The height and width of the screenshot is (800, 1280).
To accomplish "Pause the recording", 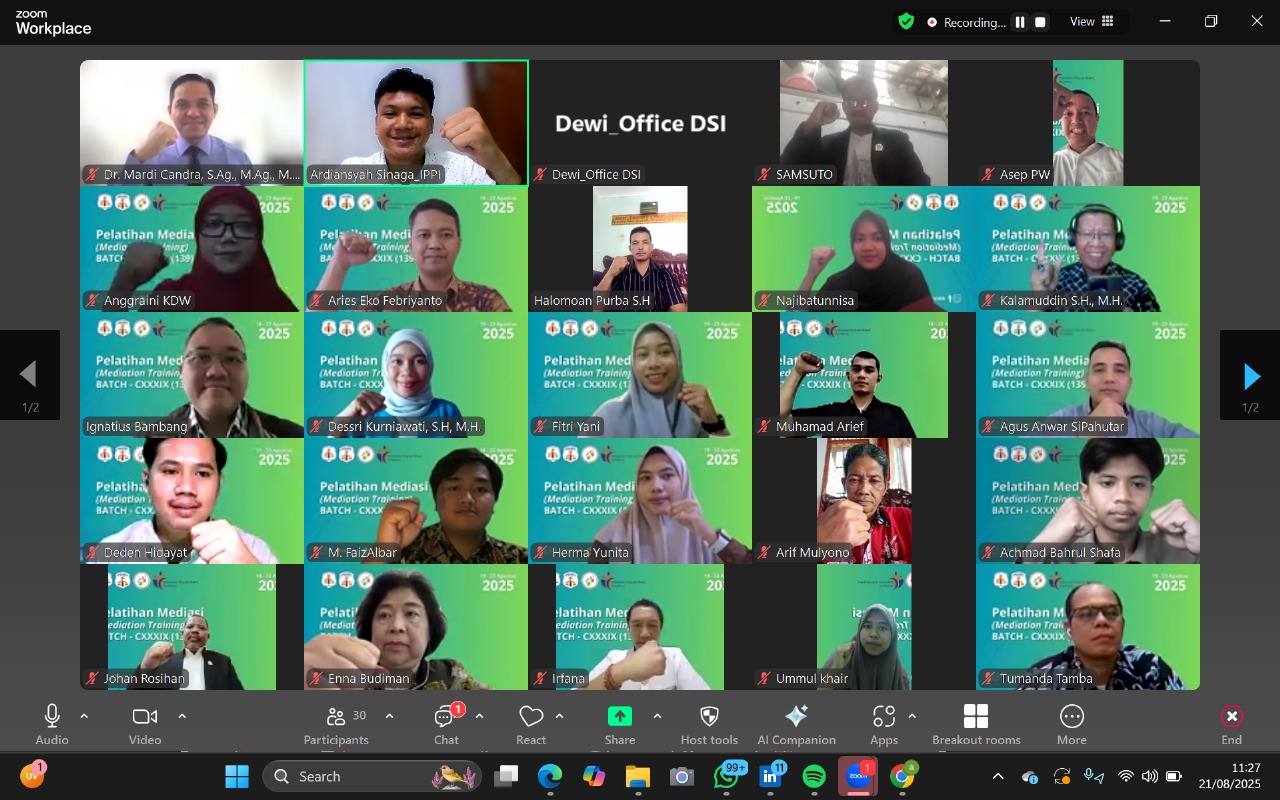I will pyautogui.click(x=1020, y=22).
